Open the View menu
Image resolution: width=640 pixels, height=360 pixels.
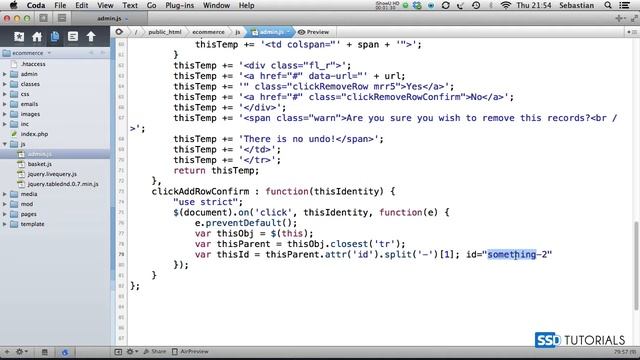(105, 5)
